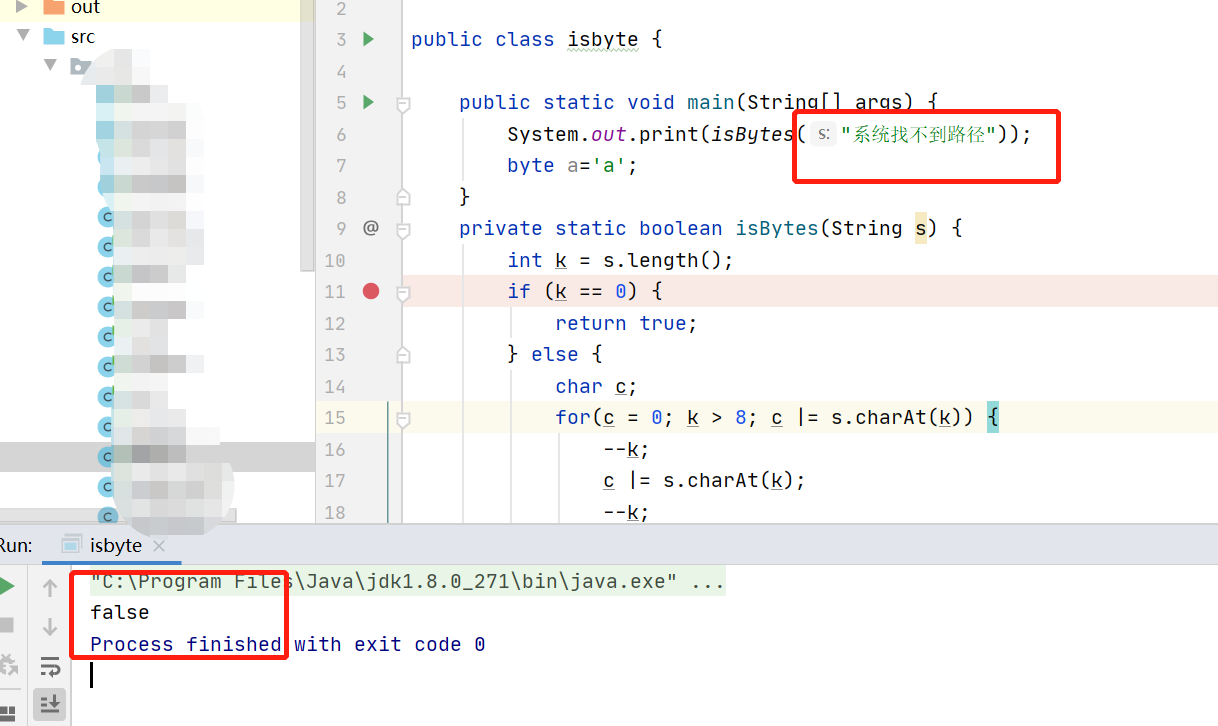1218x726 pixels.
Task: Click the Stop process icon
Action: click(8, 627)
